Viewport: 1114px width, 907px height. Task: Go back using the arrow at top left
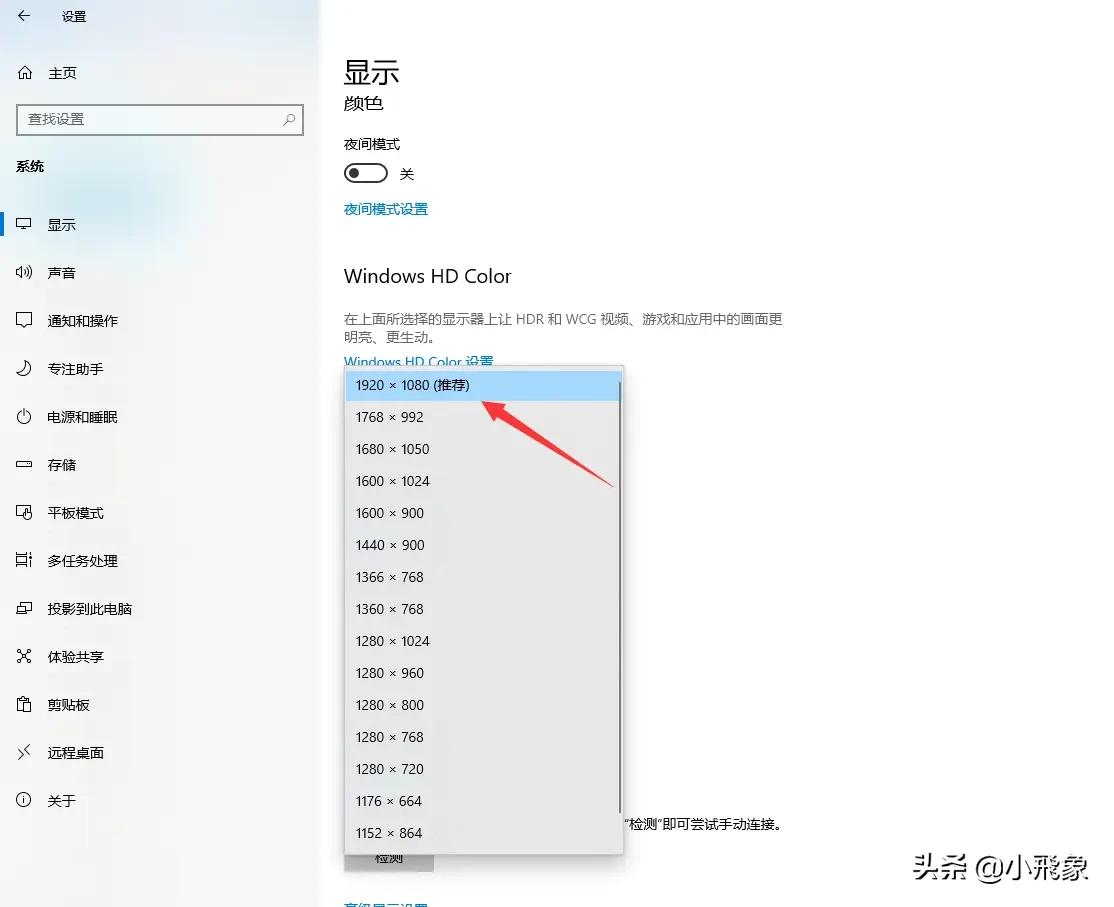click(x=22, y=16)
